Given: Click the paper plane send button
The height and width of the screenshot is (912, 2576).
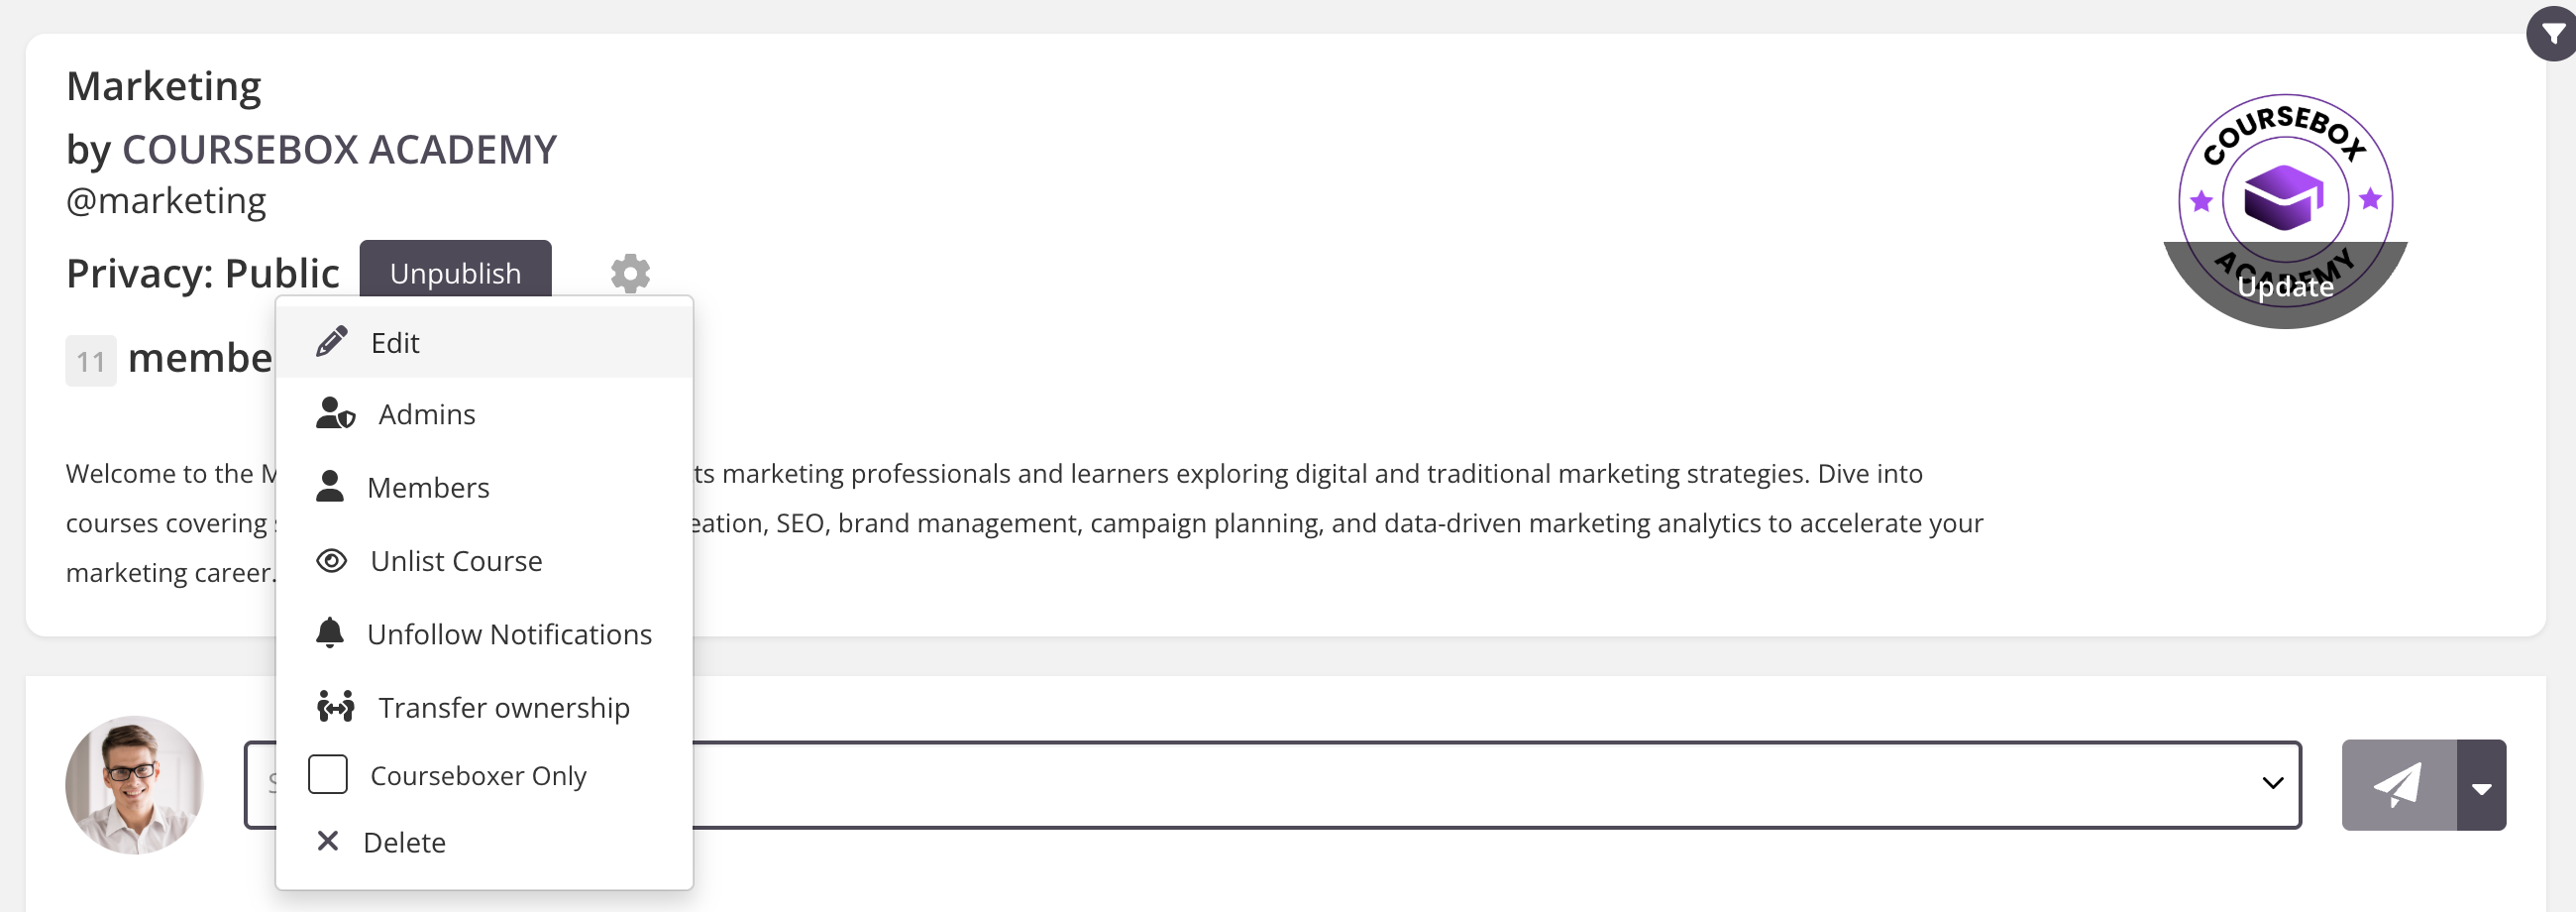Looking at the screenshot, I should pos(2398,785).
